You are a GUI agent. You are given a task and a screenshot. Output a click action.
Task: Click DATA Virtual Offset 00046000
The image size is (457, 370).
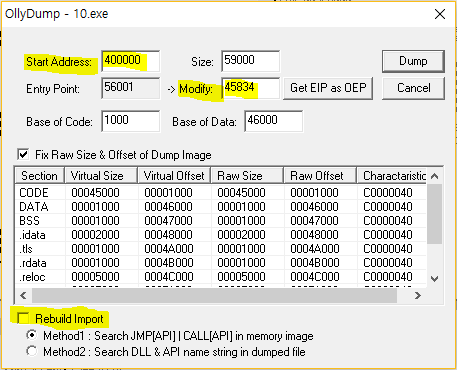(168, 207)
